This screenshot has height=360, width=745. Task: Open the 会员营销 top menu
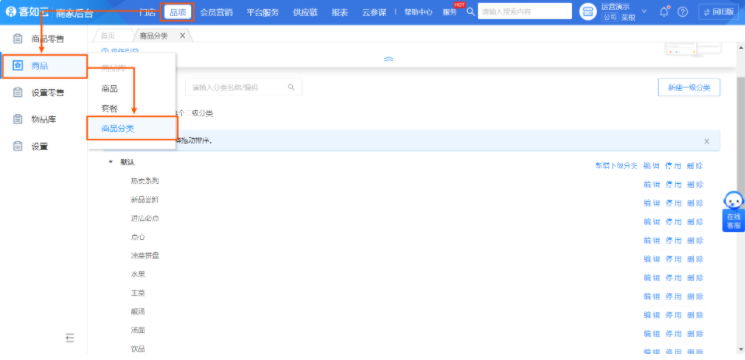[216, 12]
